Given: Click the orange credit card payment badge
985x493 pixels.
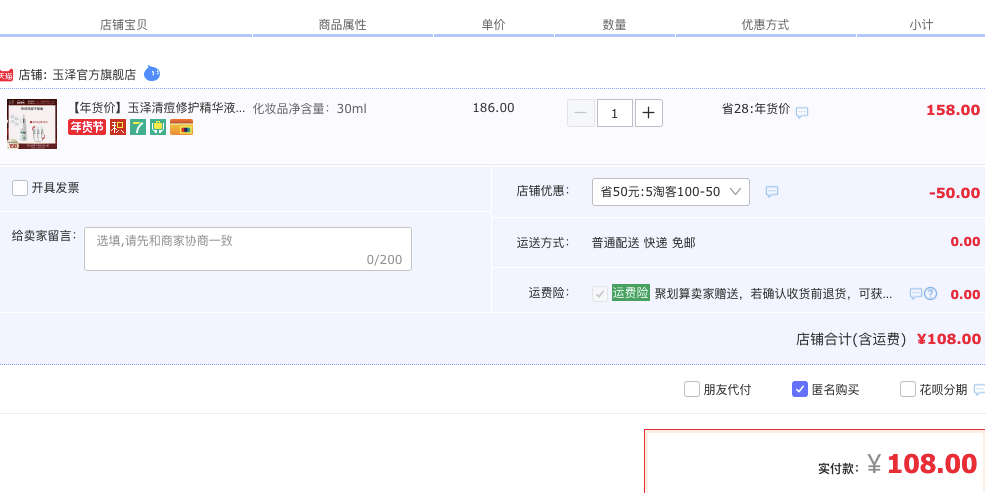Looking at the screenshot, I should [x=182, y=127].
